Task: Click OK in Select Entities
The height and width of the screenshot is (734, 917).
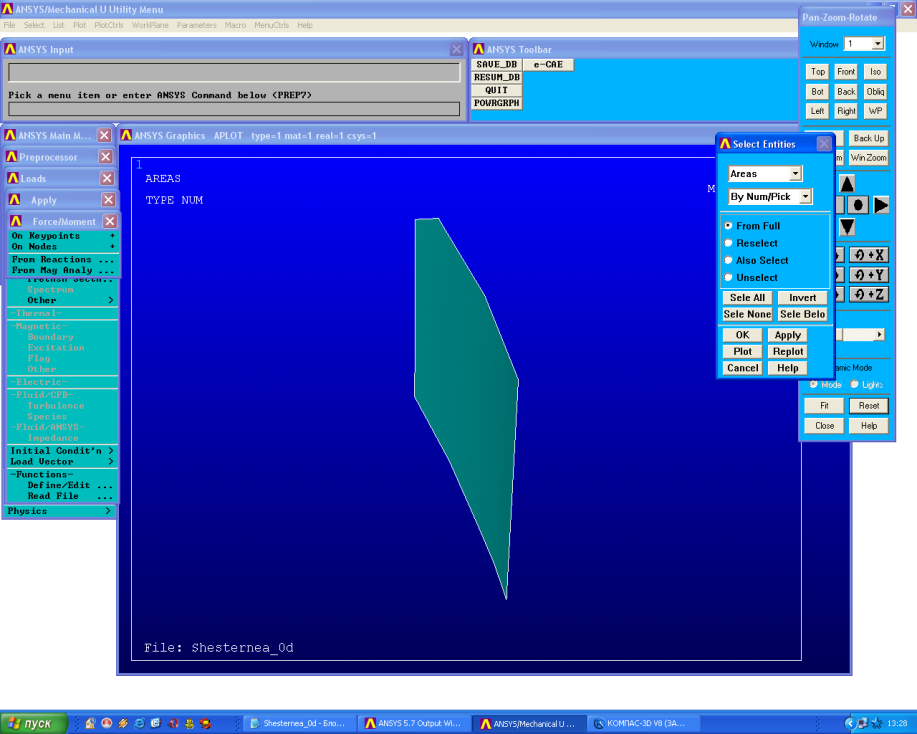Action: click(742, 335)
